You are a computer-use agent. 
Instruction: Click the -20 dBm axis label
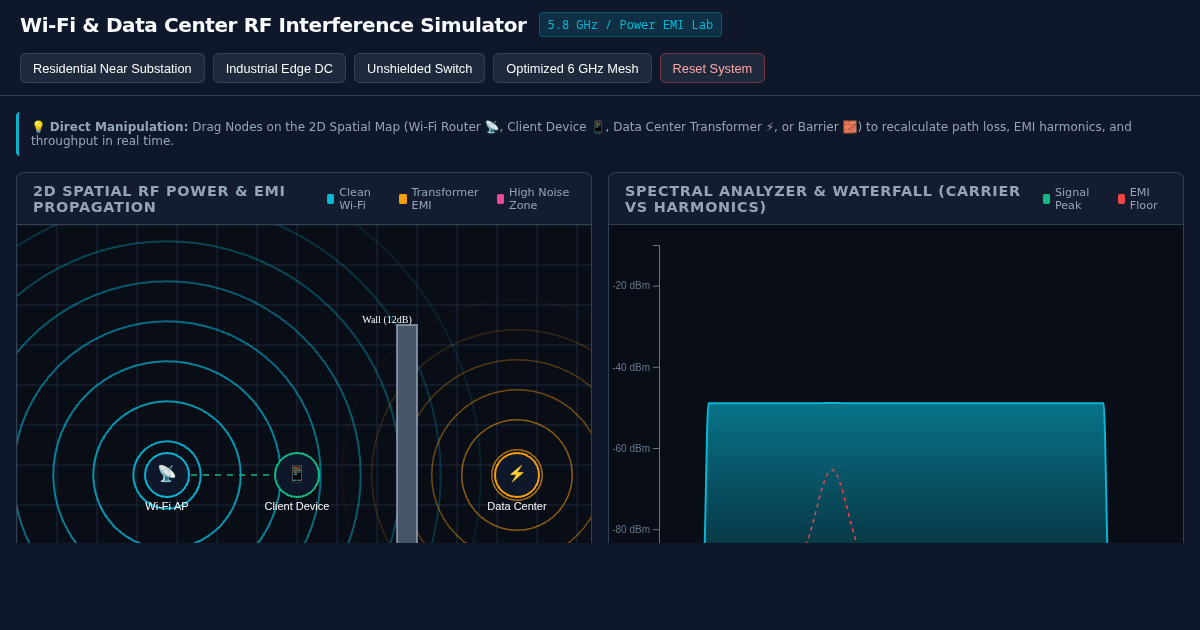tap(631, 286)
